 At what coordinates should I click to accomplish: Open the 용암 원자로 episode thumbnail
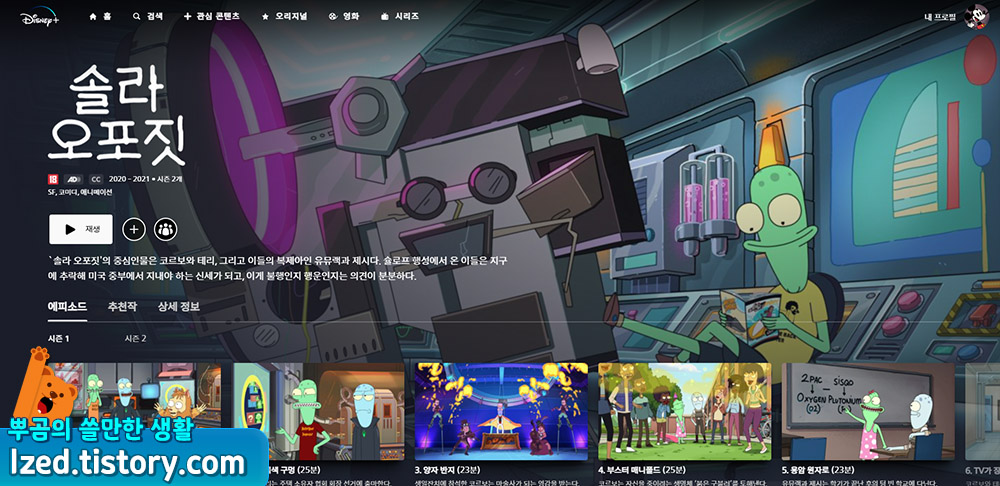[868, 411]
